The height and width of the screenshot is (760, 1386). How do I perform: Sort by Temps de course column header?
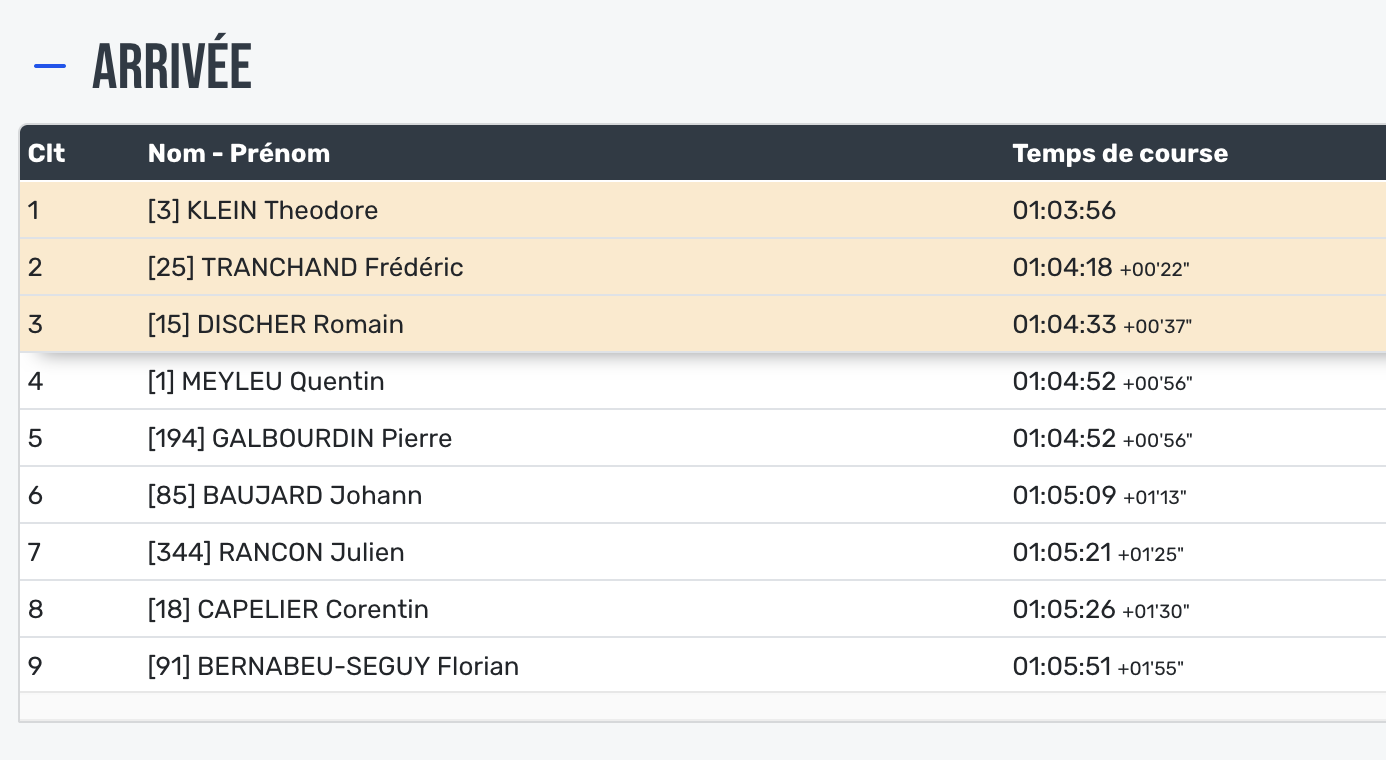(1120, 153)
